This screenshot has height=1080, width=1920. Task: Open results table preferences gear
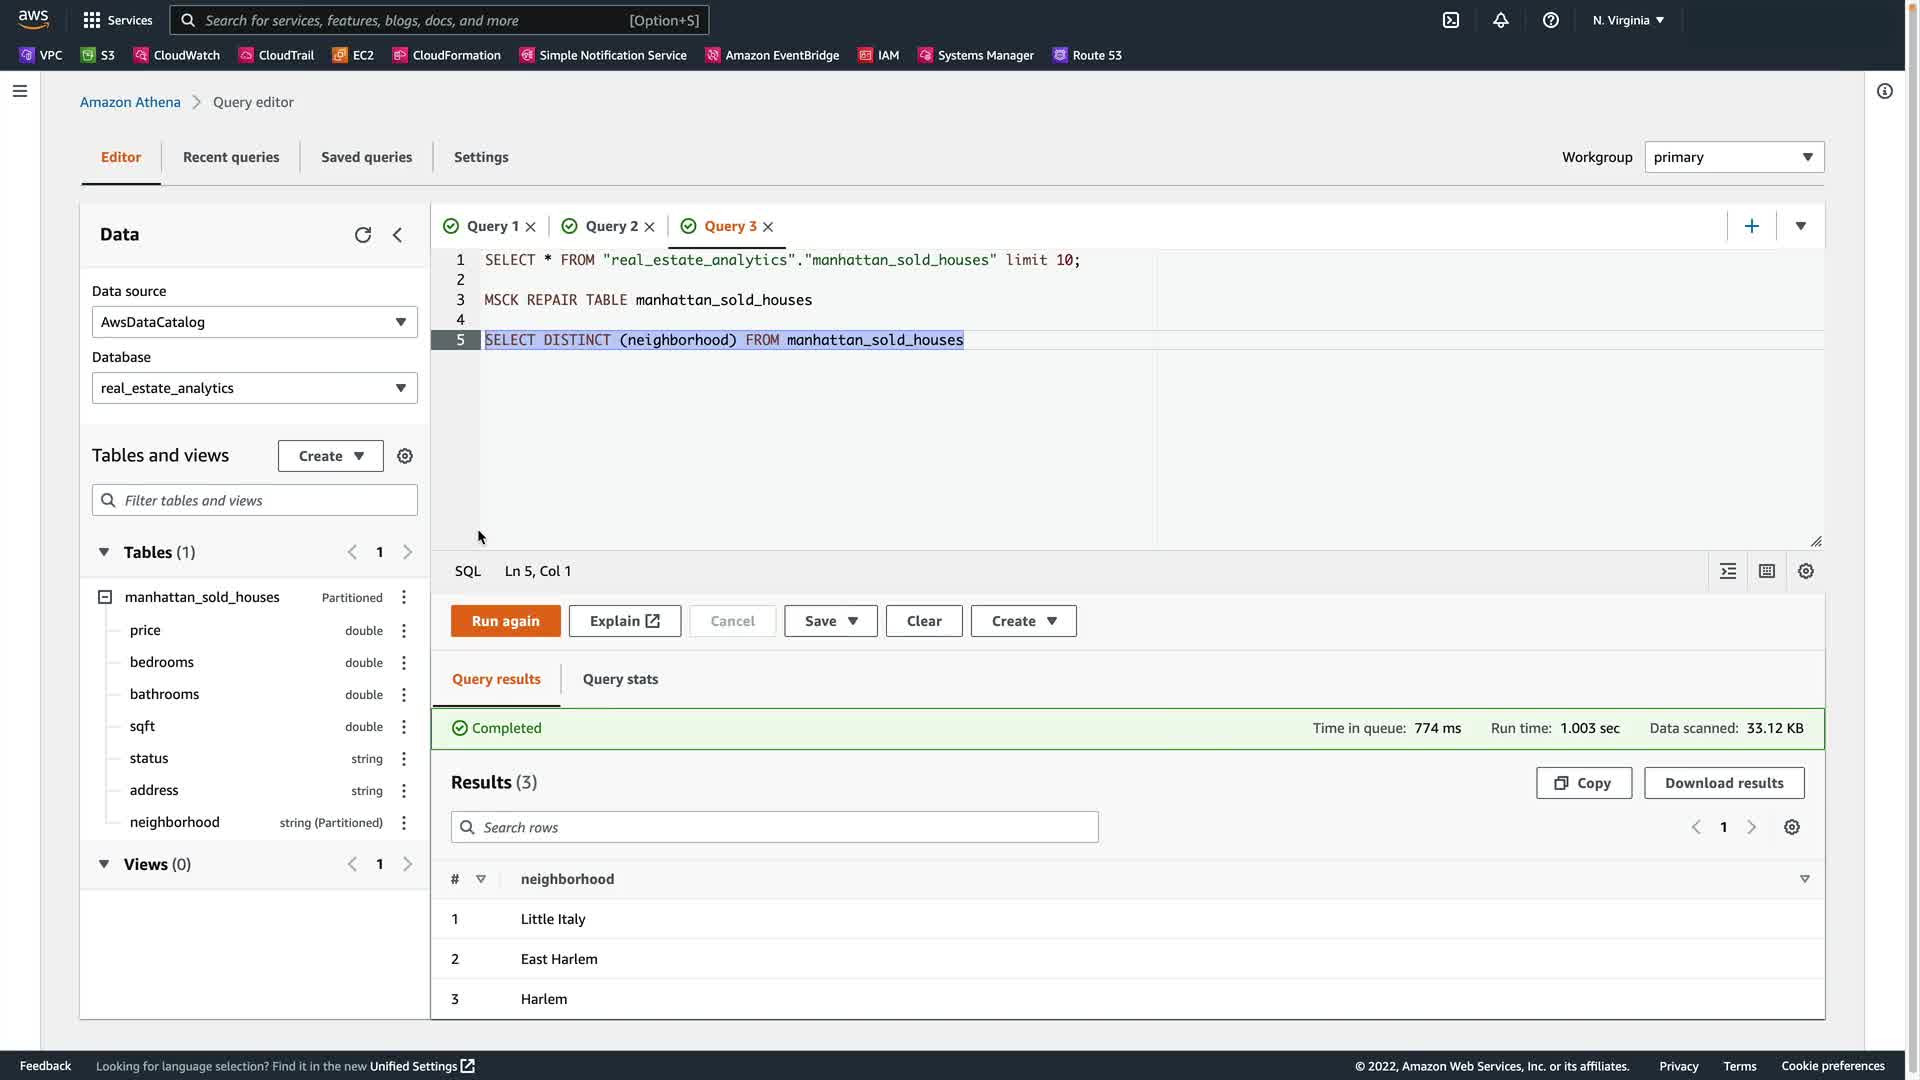click(1791, 828)
